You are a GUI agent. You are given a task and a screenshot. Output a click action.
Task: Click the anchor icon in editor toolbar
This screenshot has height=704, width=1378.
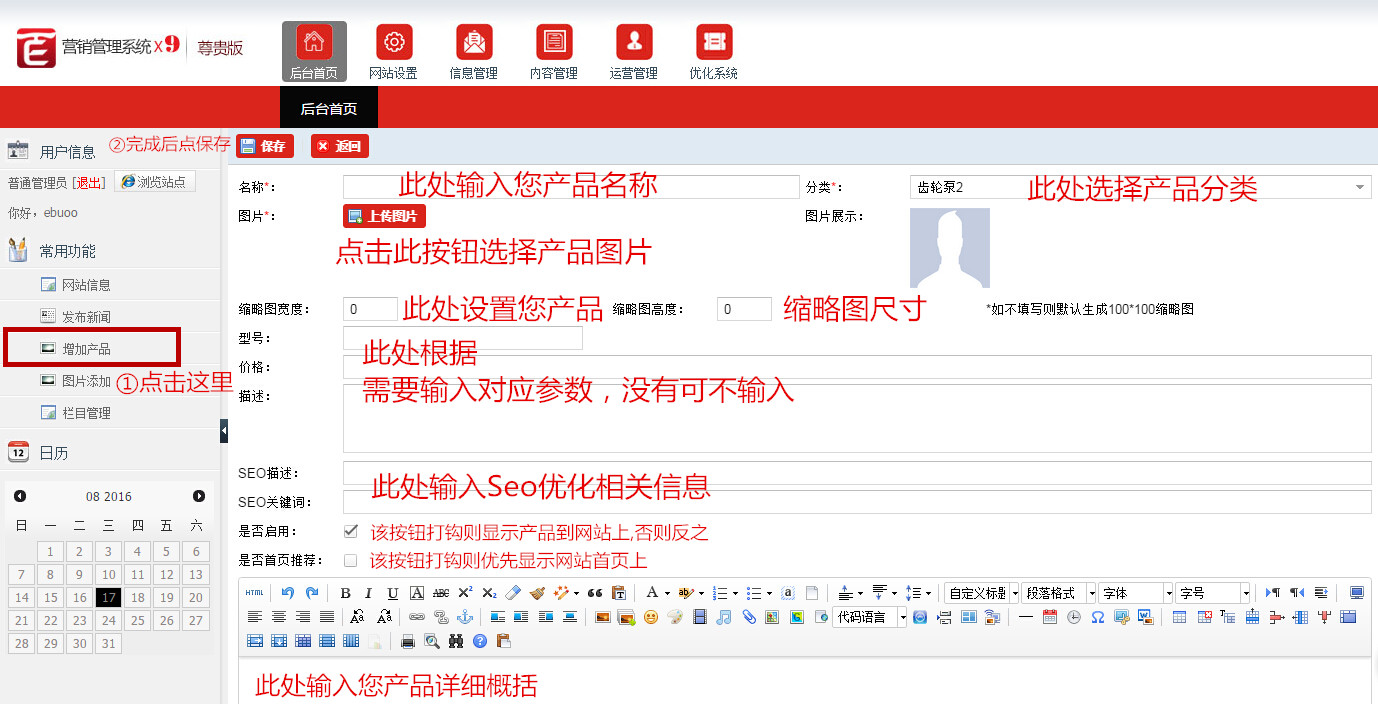pos(463,617)
